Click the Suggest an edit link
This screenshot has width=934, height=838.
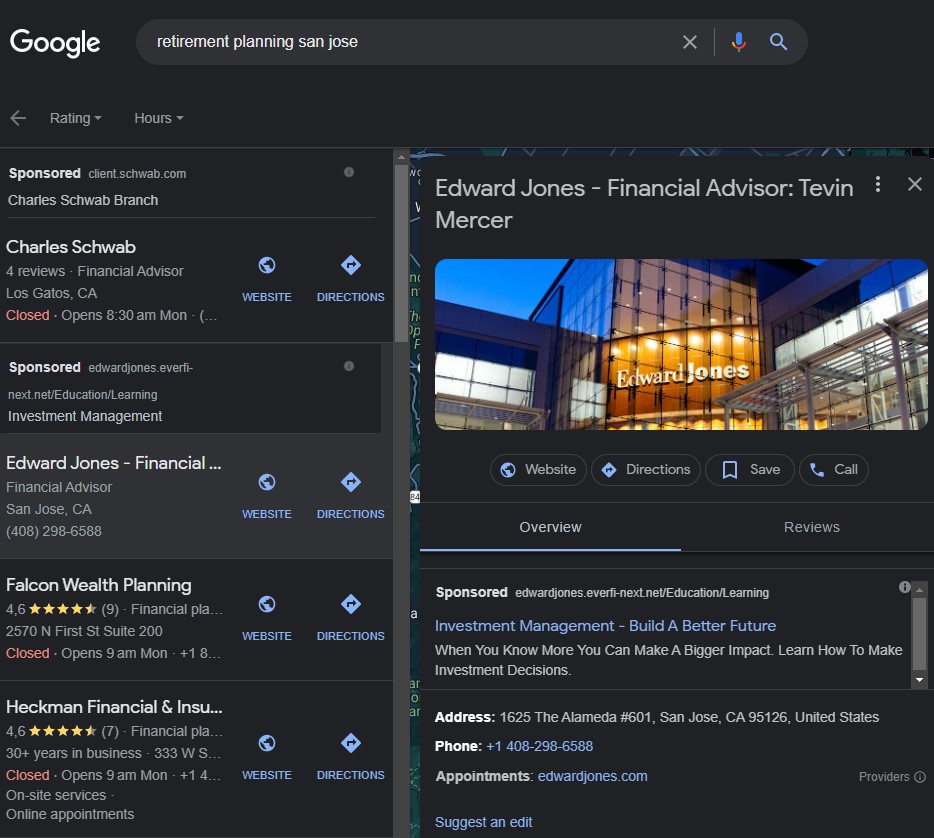483,822
